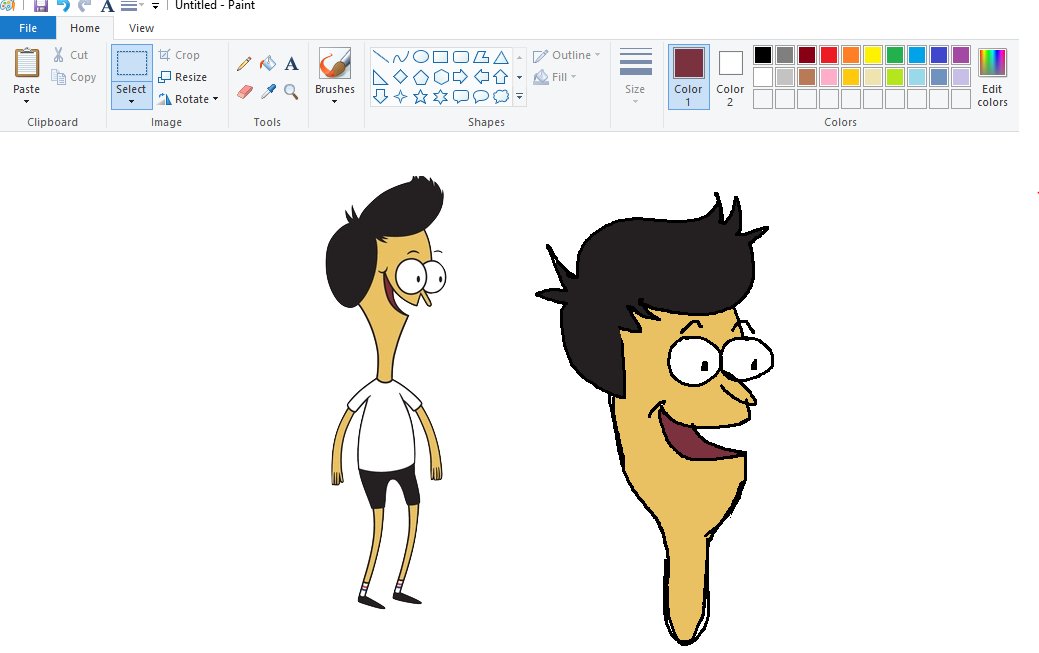Select the Pencil tool
Viewport: 1039px width, 653px height.
(244, 64)
